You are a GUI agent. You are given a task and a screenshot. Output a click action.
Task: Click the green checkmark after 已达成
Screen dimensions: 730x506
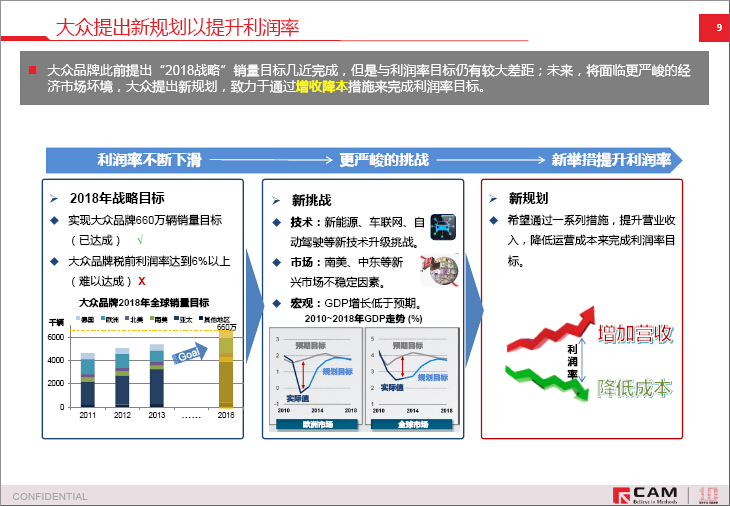[x=140, y=240]
